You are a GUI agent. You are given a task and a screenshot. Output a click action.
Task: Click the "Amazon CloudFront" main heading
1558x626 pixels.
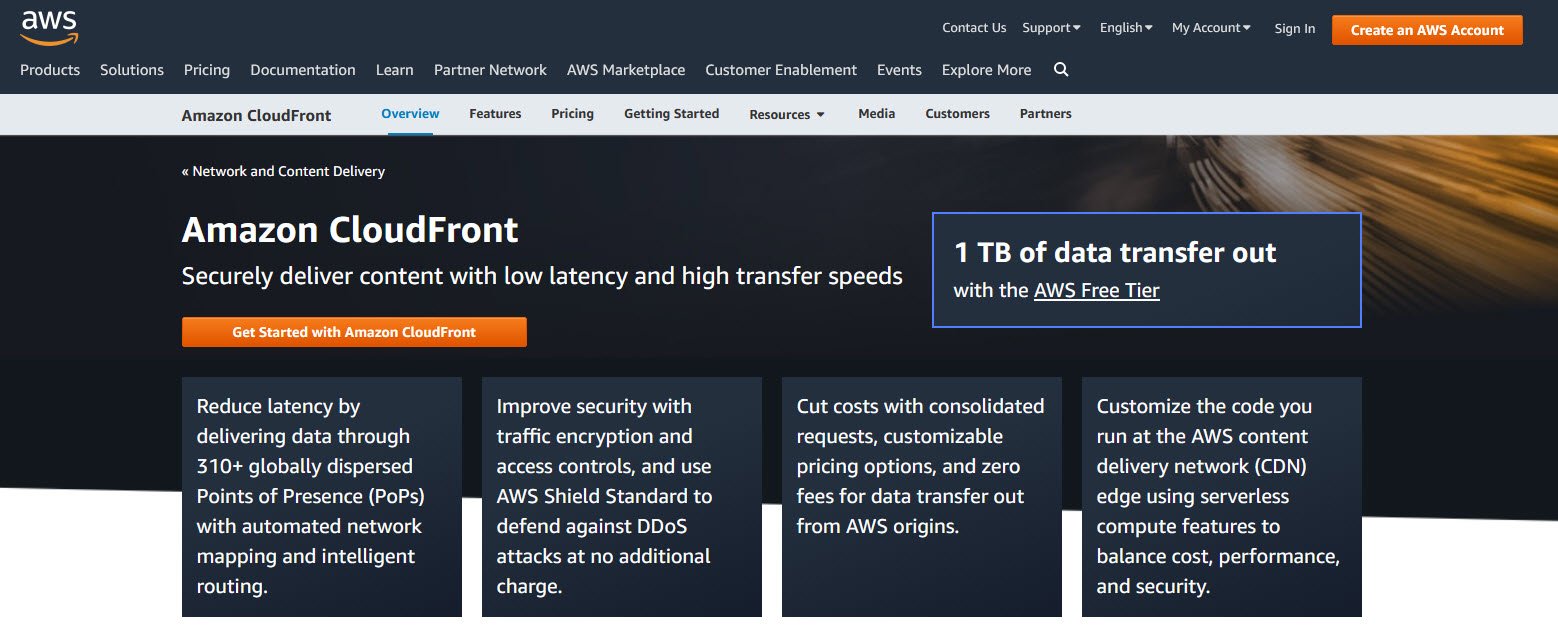tap(350, 230)
